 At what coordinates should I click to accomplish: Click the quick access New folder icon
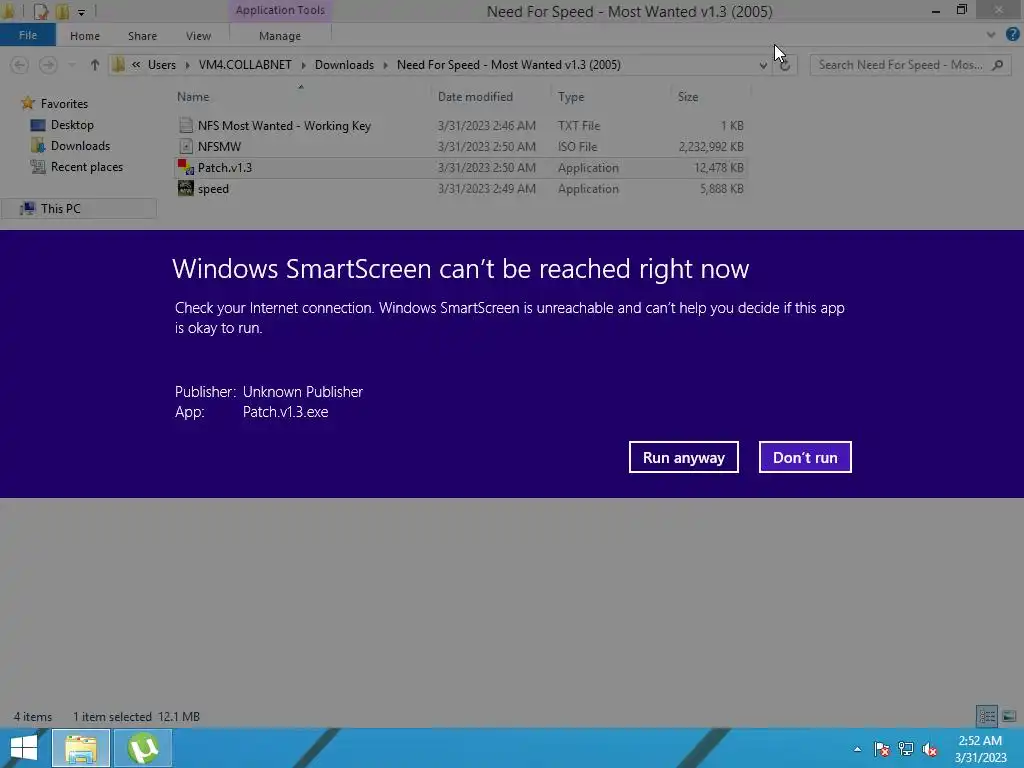coord(63,11)
